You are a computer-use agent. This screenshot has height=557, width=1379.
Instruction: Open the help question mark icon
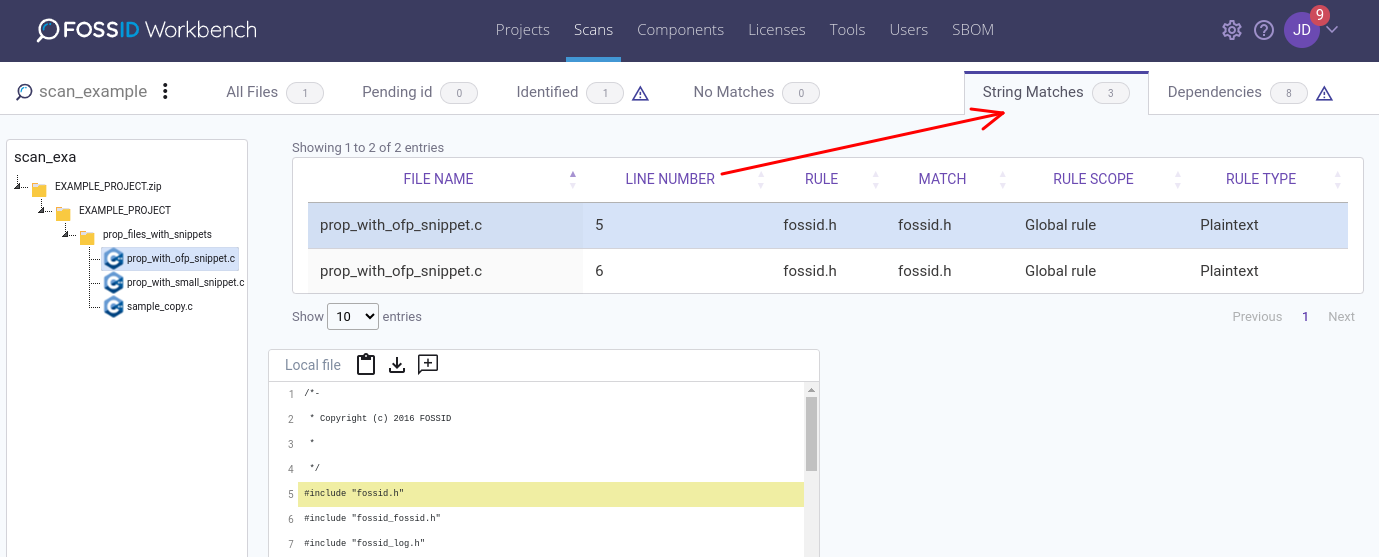1264,30
